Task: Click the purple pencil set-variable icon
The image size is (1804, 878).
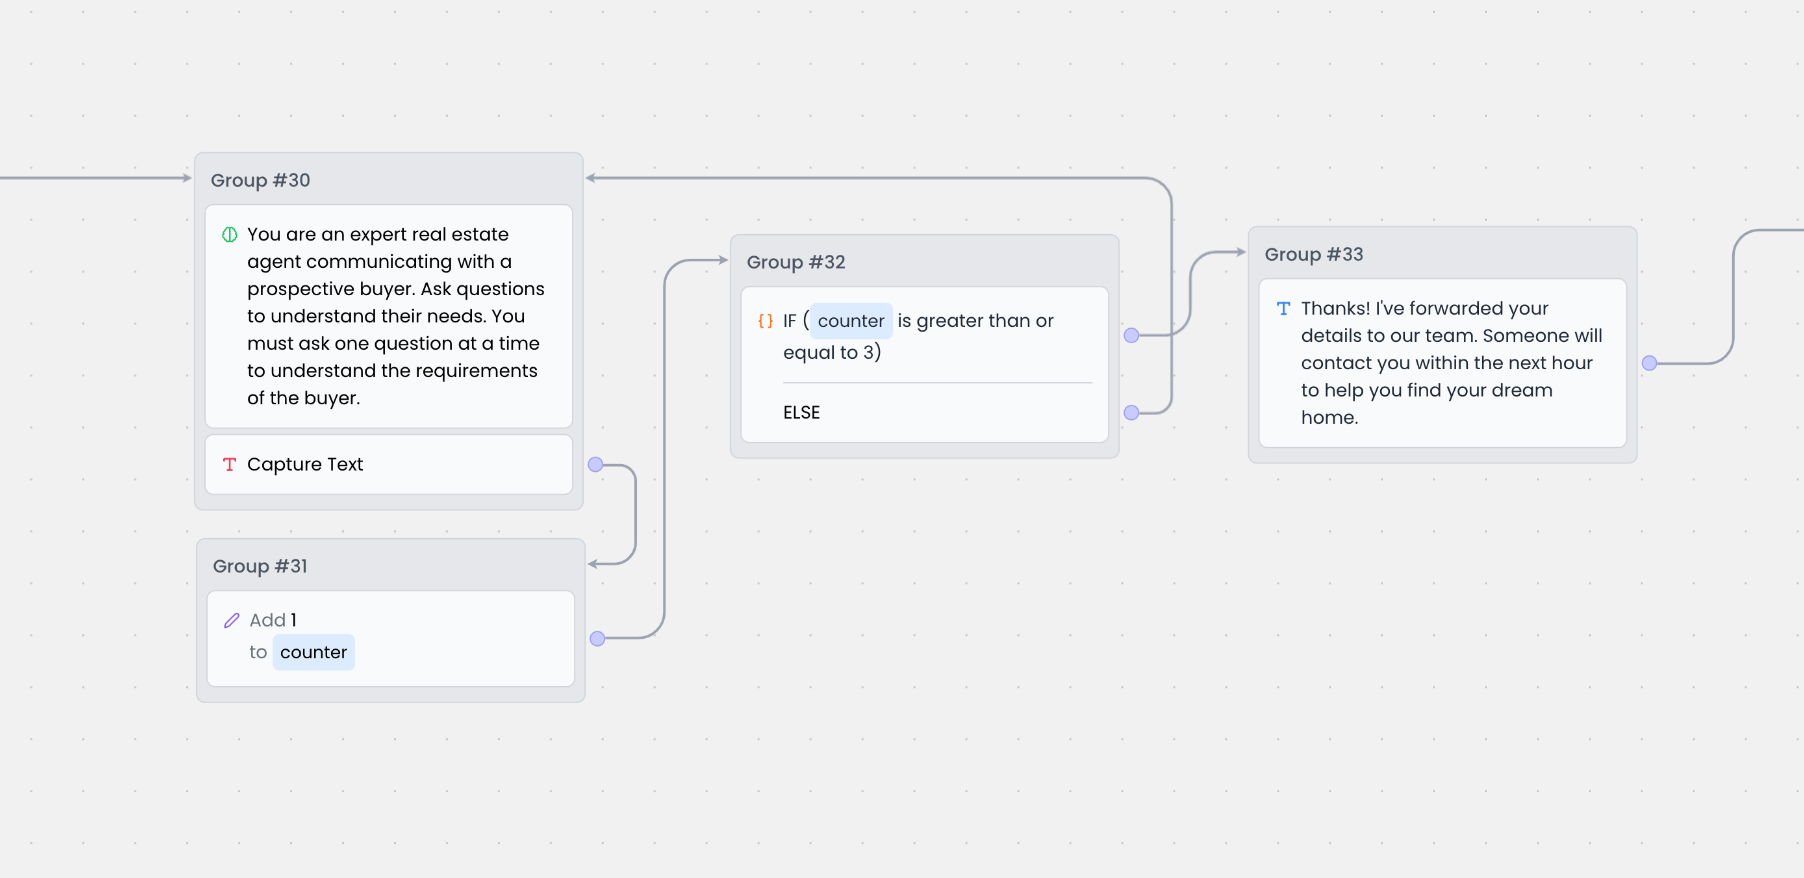Action: coord(231,620)
